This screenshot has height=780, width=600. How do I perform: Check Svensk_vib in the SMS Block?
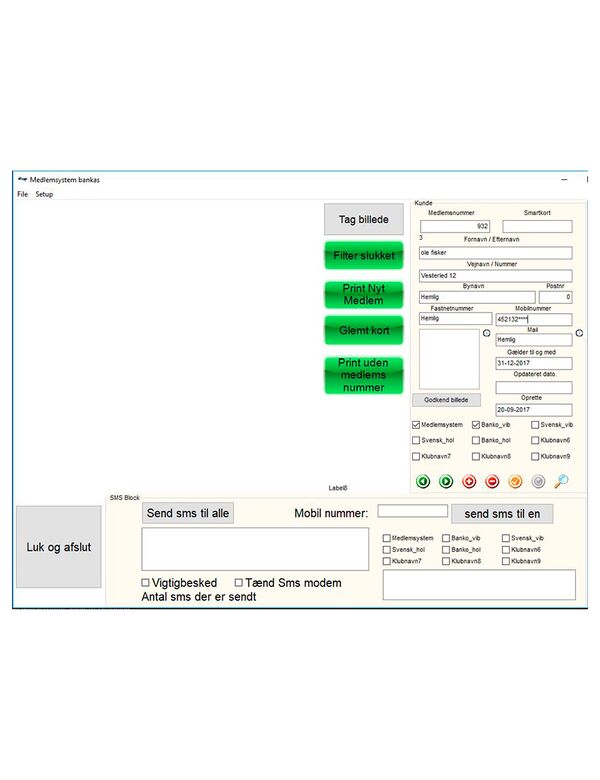(507, 538)
